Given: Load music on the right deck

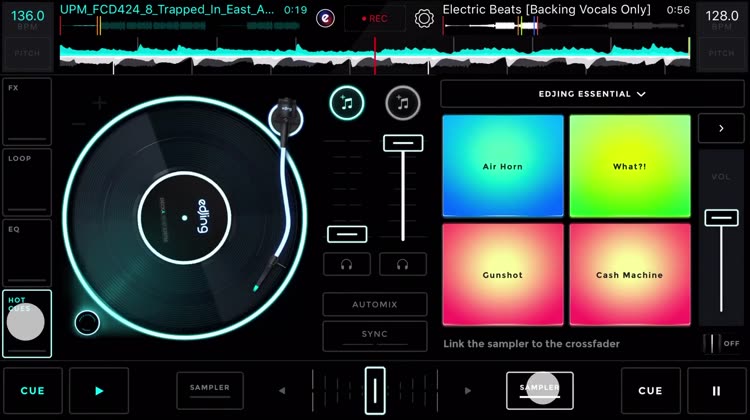Looking at the screenshot, I should (x=403, y=103).
